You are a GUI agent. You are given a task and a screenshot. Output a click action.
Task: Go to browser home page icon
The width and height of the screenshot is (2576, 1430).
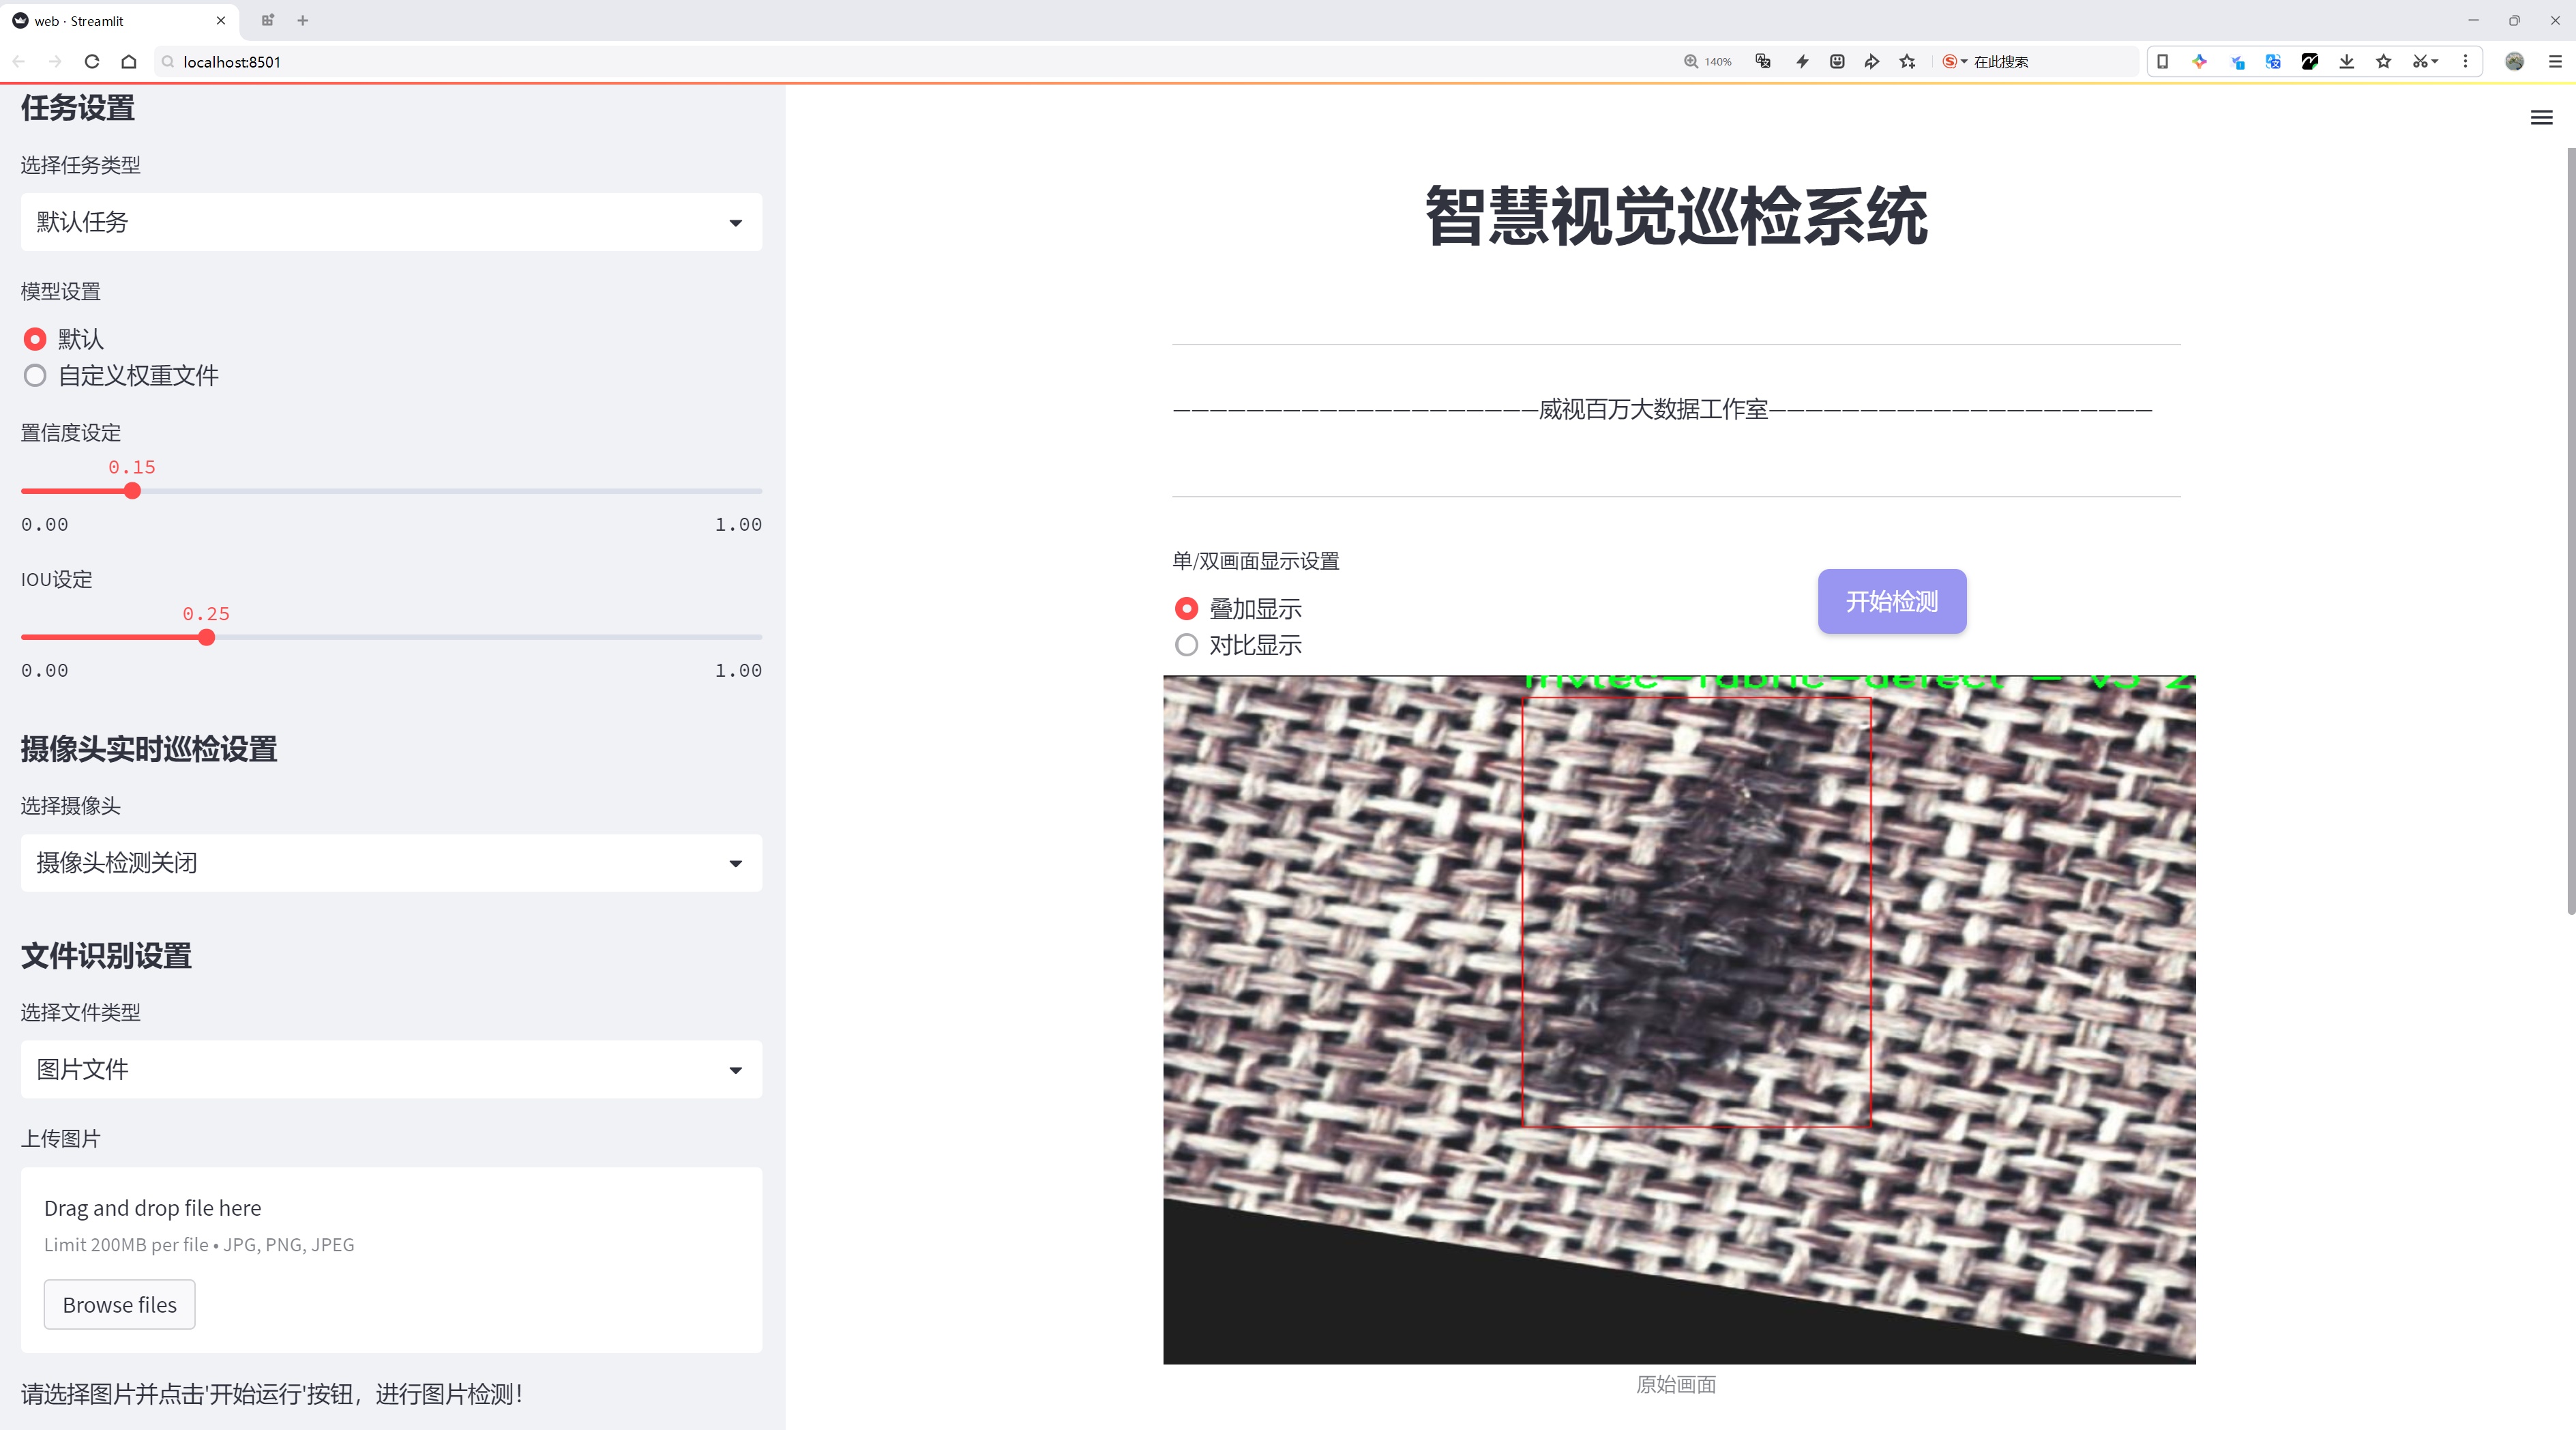click(x=129, y=62)
